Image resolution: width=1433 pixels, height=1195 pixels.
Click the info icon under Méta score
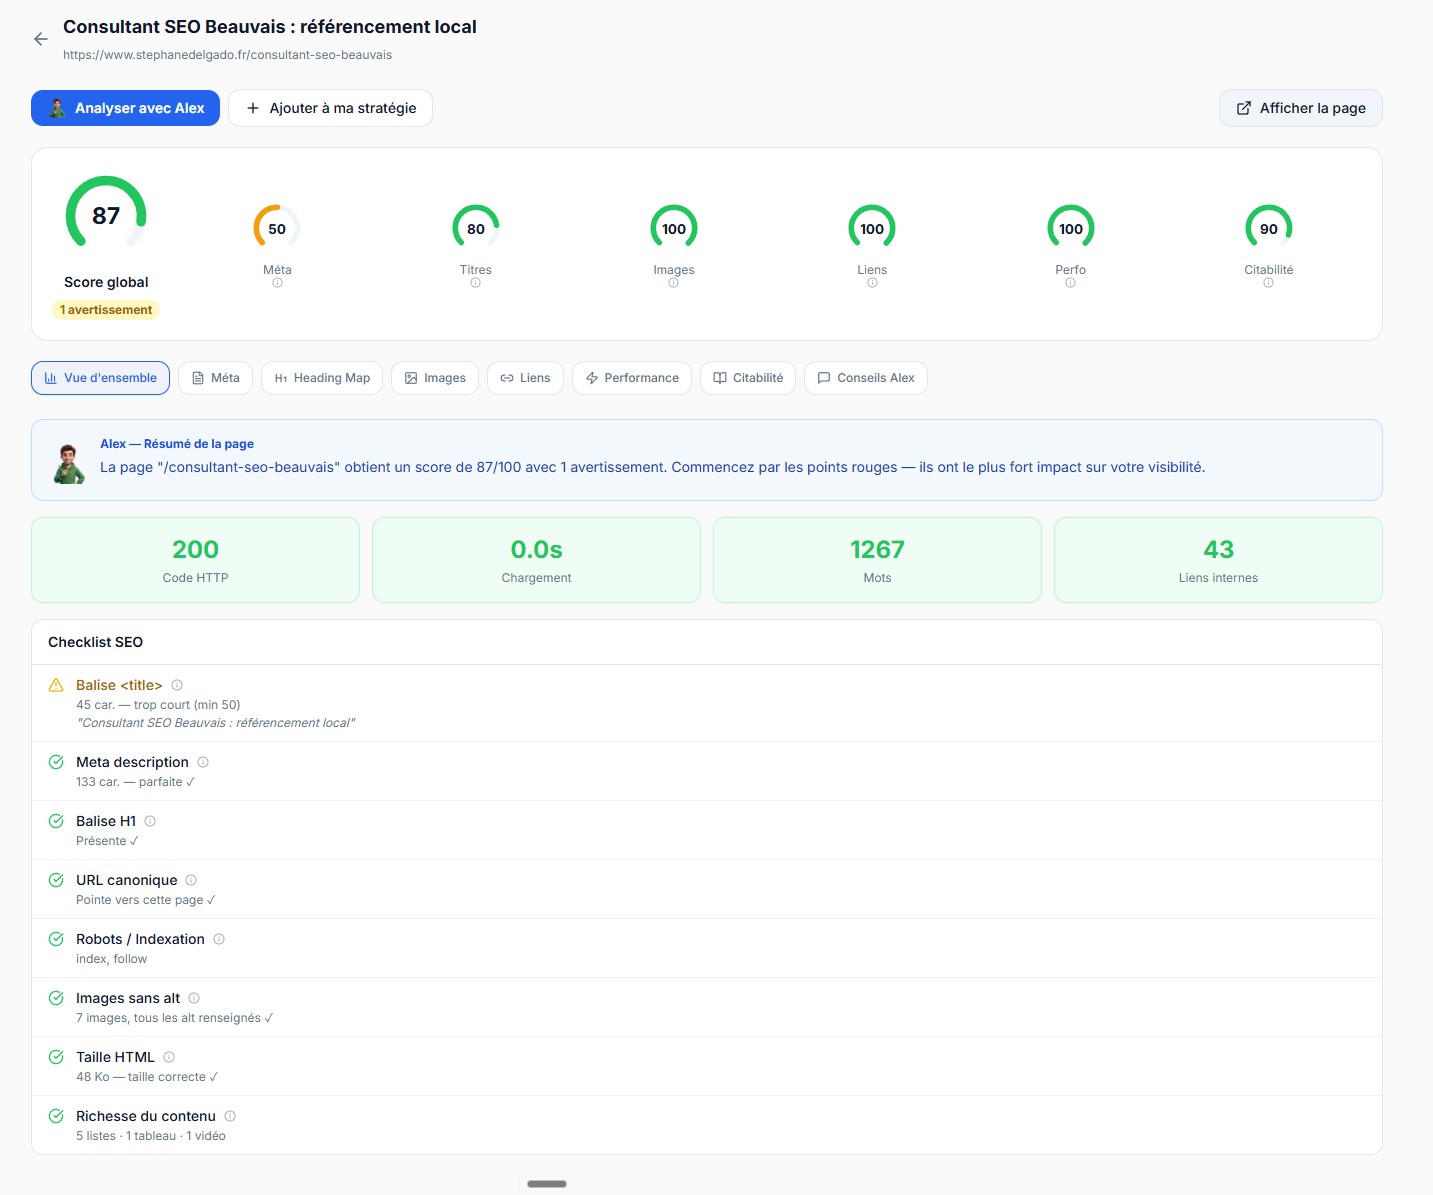pyautogui.click(x=277, y=283)
